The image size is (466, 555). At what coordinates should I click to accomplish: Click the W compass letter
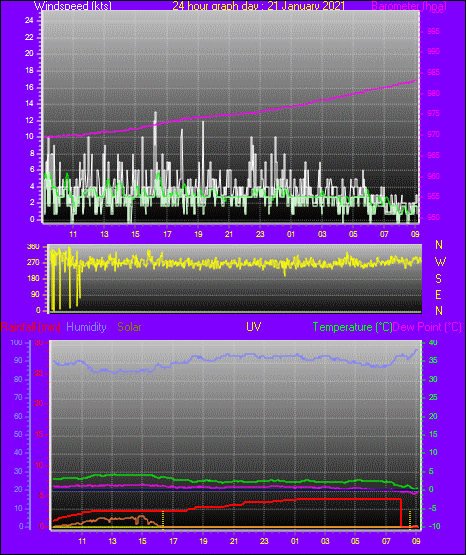click(x=440, y=262)
